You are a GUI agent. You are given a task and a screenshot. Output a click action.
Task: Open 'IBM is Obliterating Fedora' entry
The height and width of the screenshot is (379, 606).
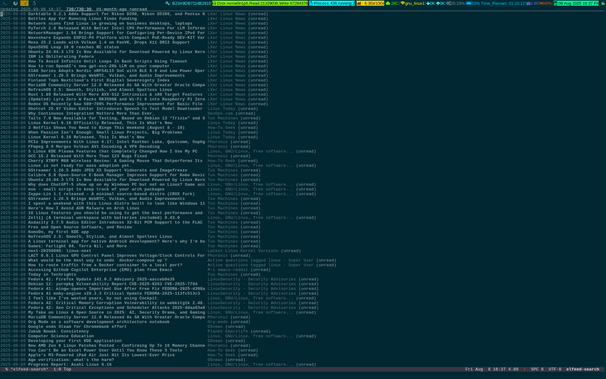61,56
